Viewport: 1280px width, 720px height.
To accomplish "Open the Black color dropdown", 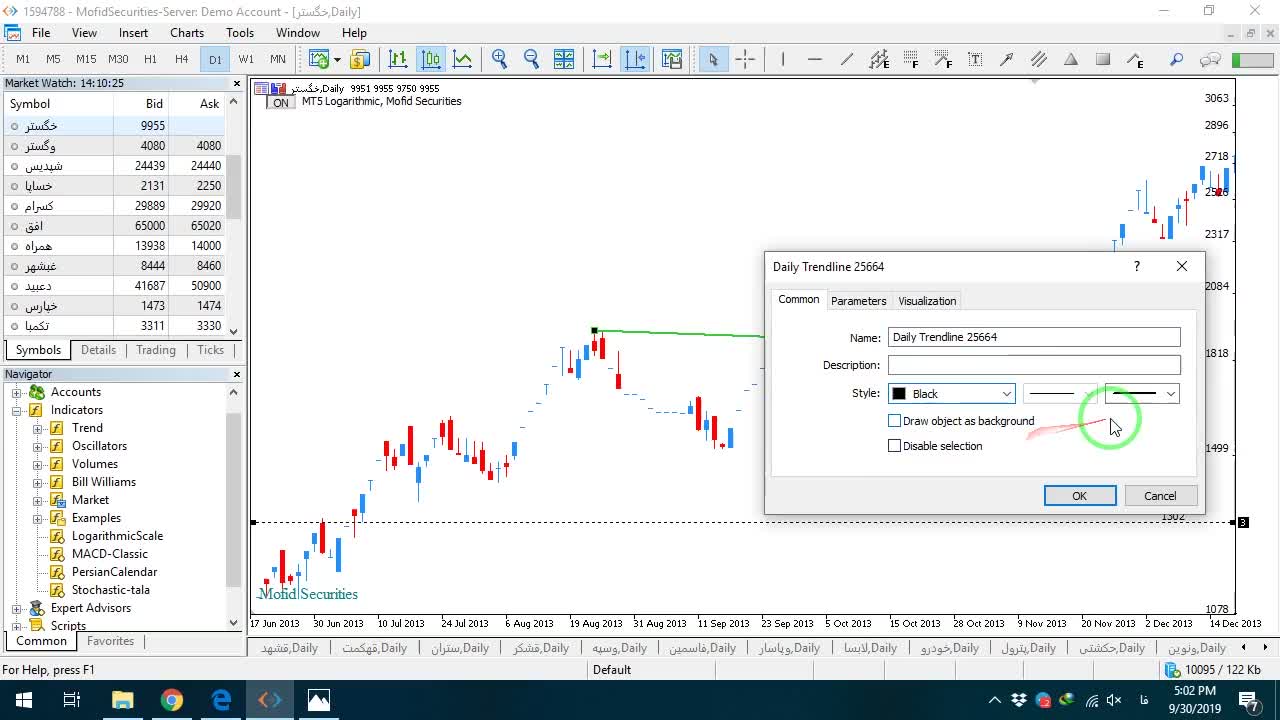I will click(952, 394).
